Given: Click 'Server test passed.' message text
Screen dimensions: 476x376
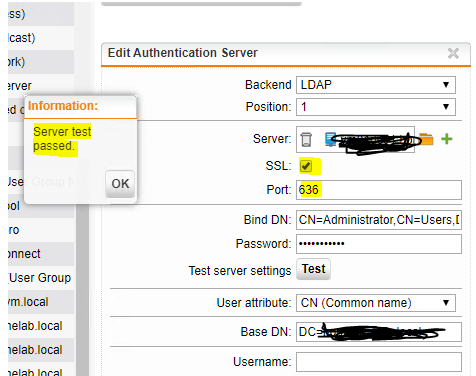Looking at the screenshot, I should pyautogui.click(x=62, y=139).
